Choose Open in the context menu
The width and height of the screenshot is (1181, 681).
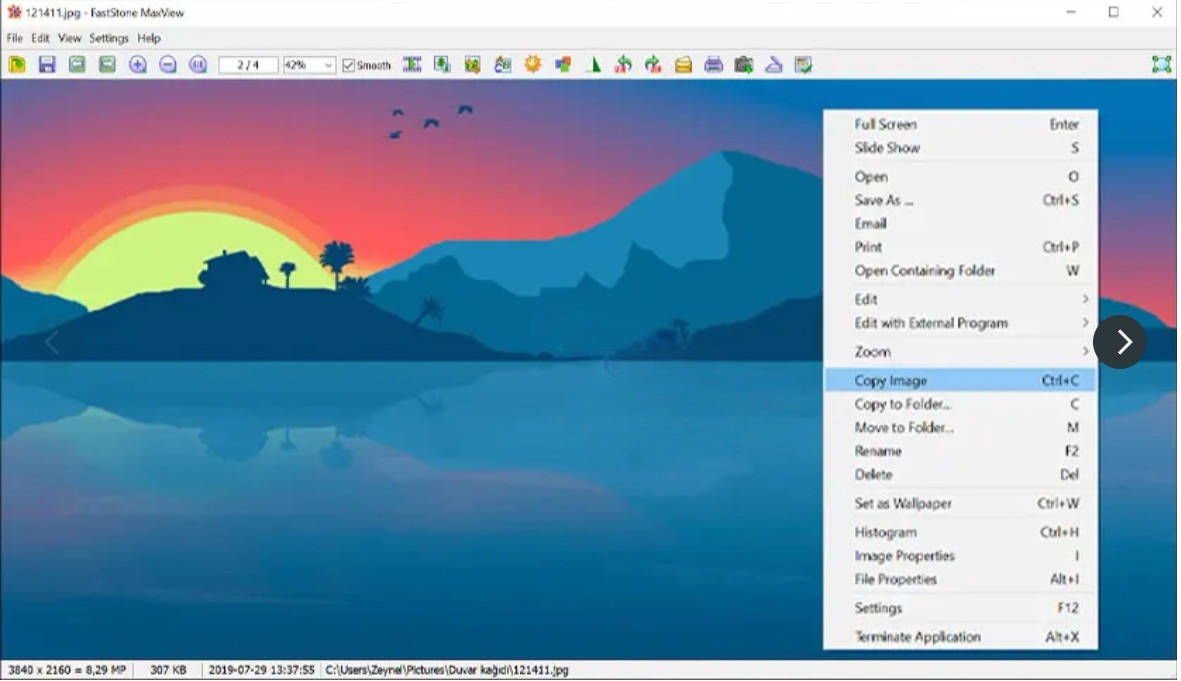coord(960,176)
